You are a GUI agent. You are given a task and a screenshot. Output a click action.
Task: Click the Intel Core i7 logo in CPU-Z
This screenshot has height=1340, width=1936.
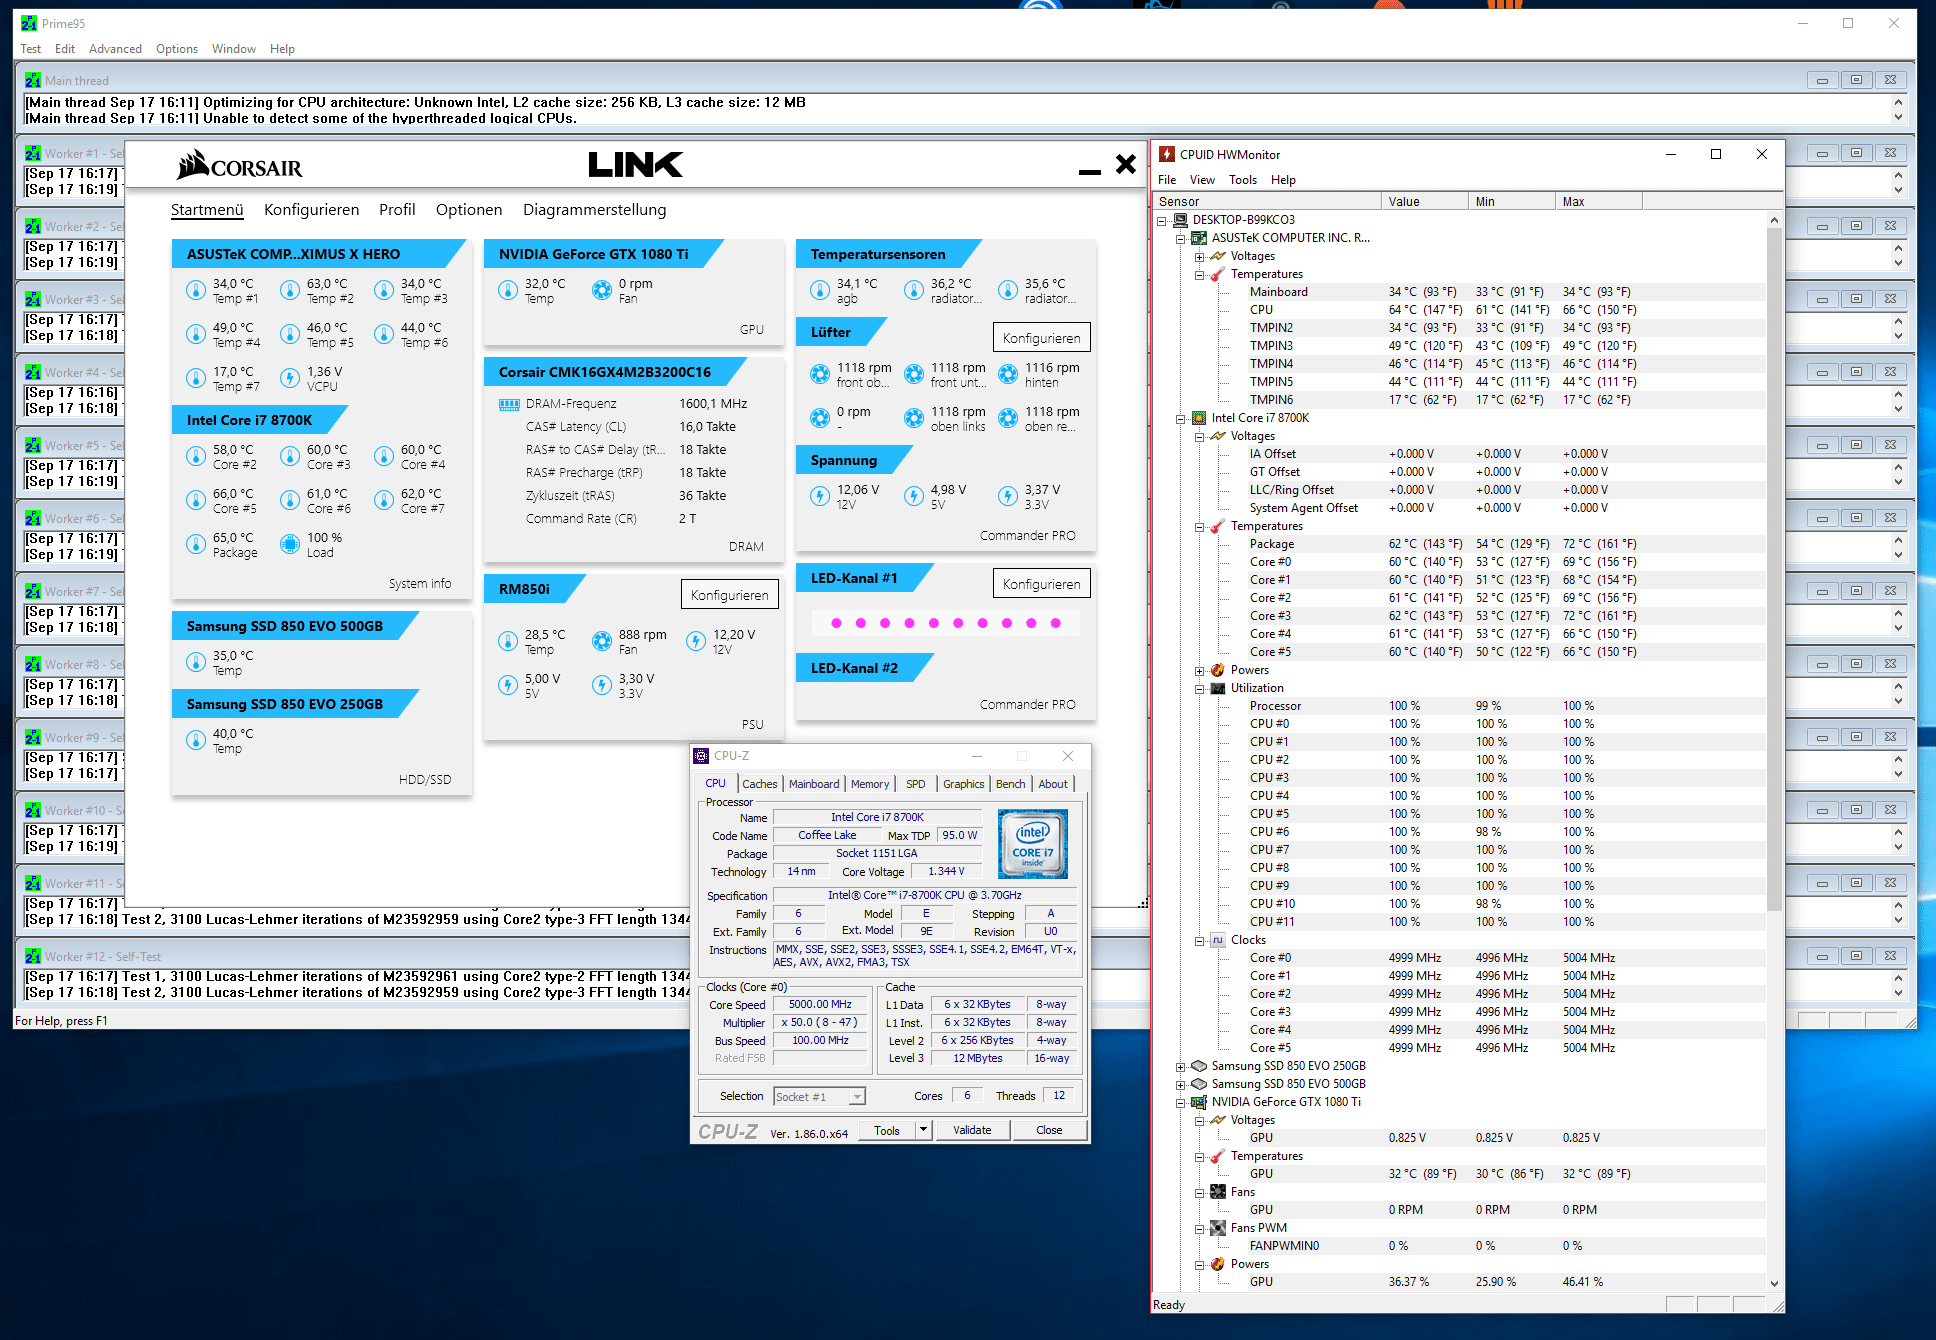coord(1033,844)
